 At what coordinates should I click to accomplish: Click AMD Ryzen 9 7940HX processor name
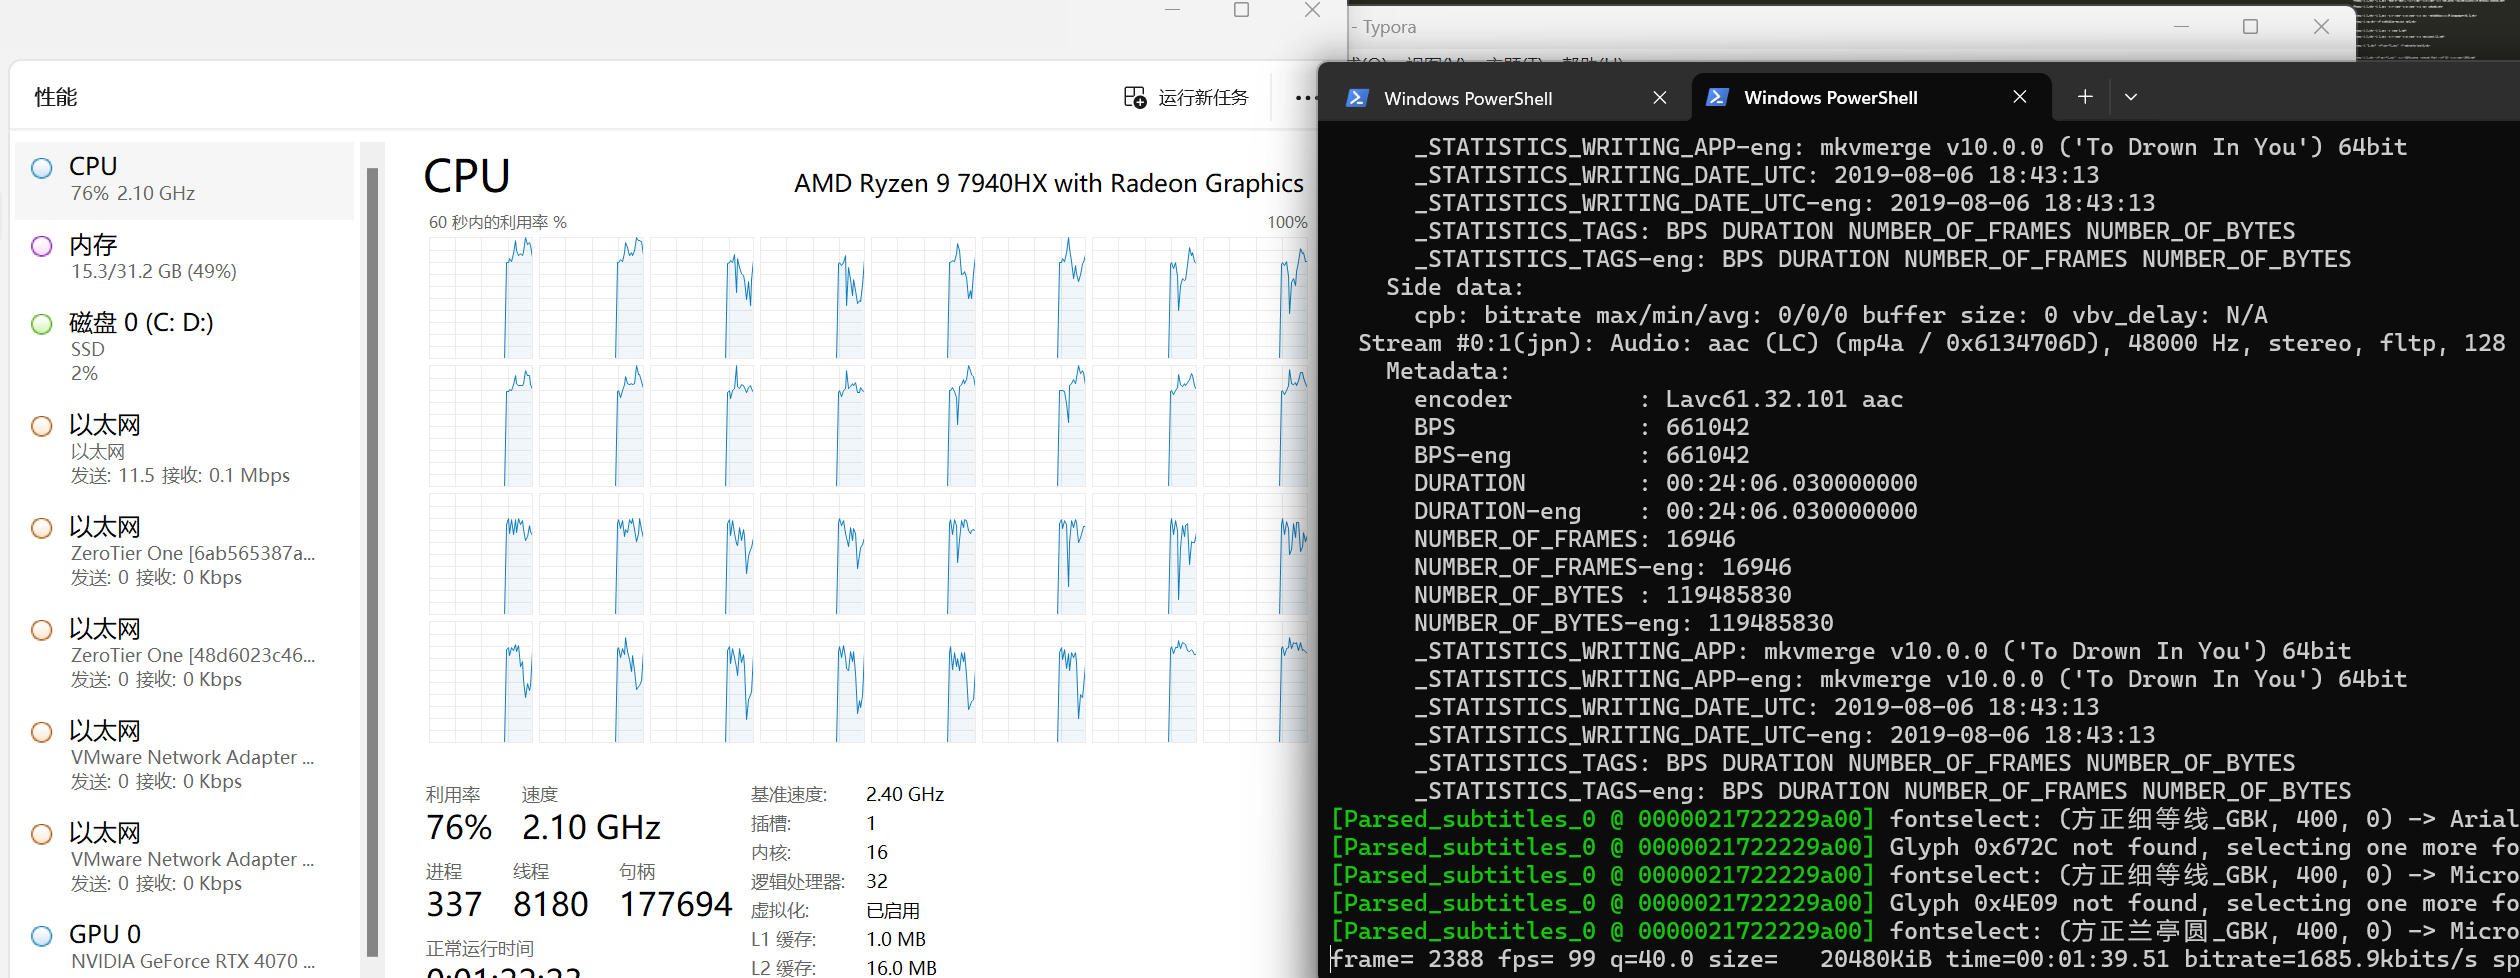point(1049,184)
